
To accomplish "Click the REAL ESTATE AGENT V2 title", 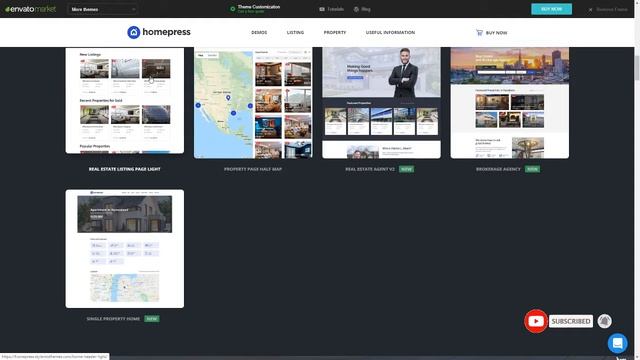I will [x=370, y=169].
